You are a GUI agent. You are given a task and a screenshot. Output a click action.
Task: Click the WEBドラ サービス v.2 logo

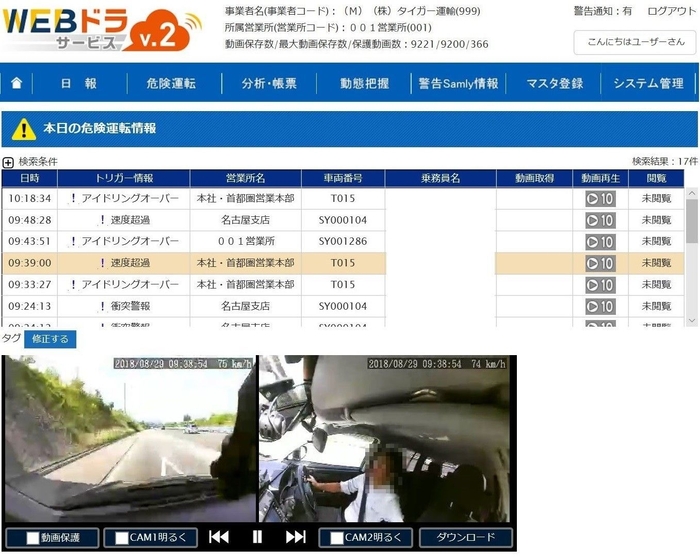pyautogui.click(x=88, y=31)
